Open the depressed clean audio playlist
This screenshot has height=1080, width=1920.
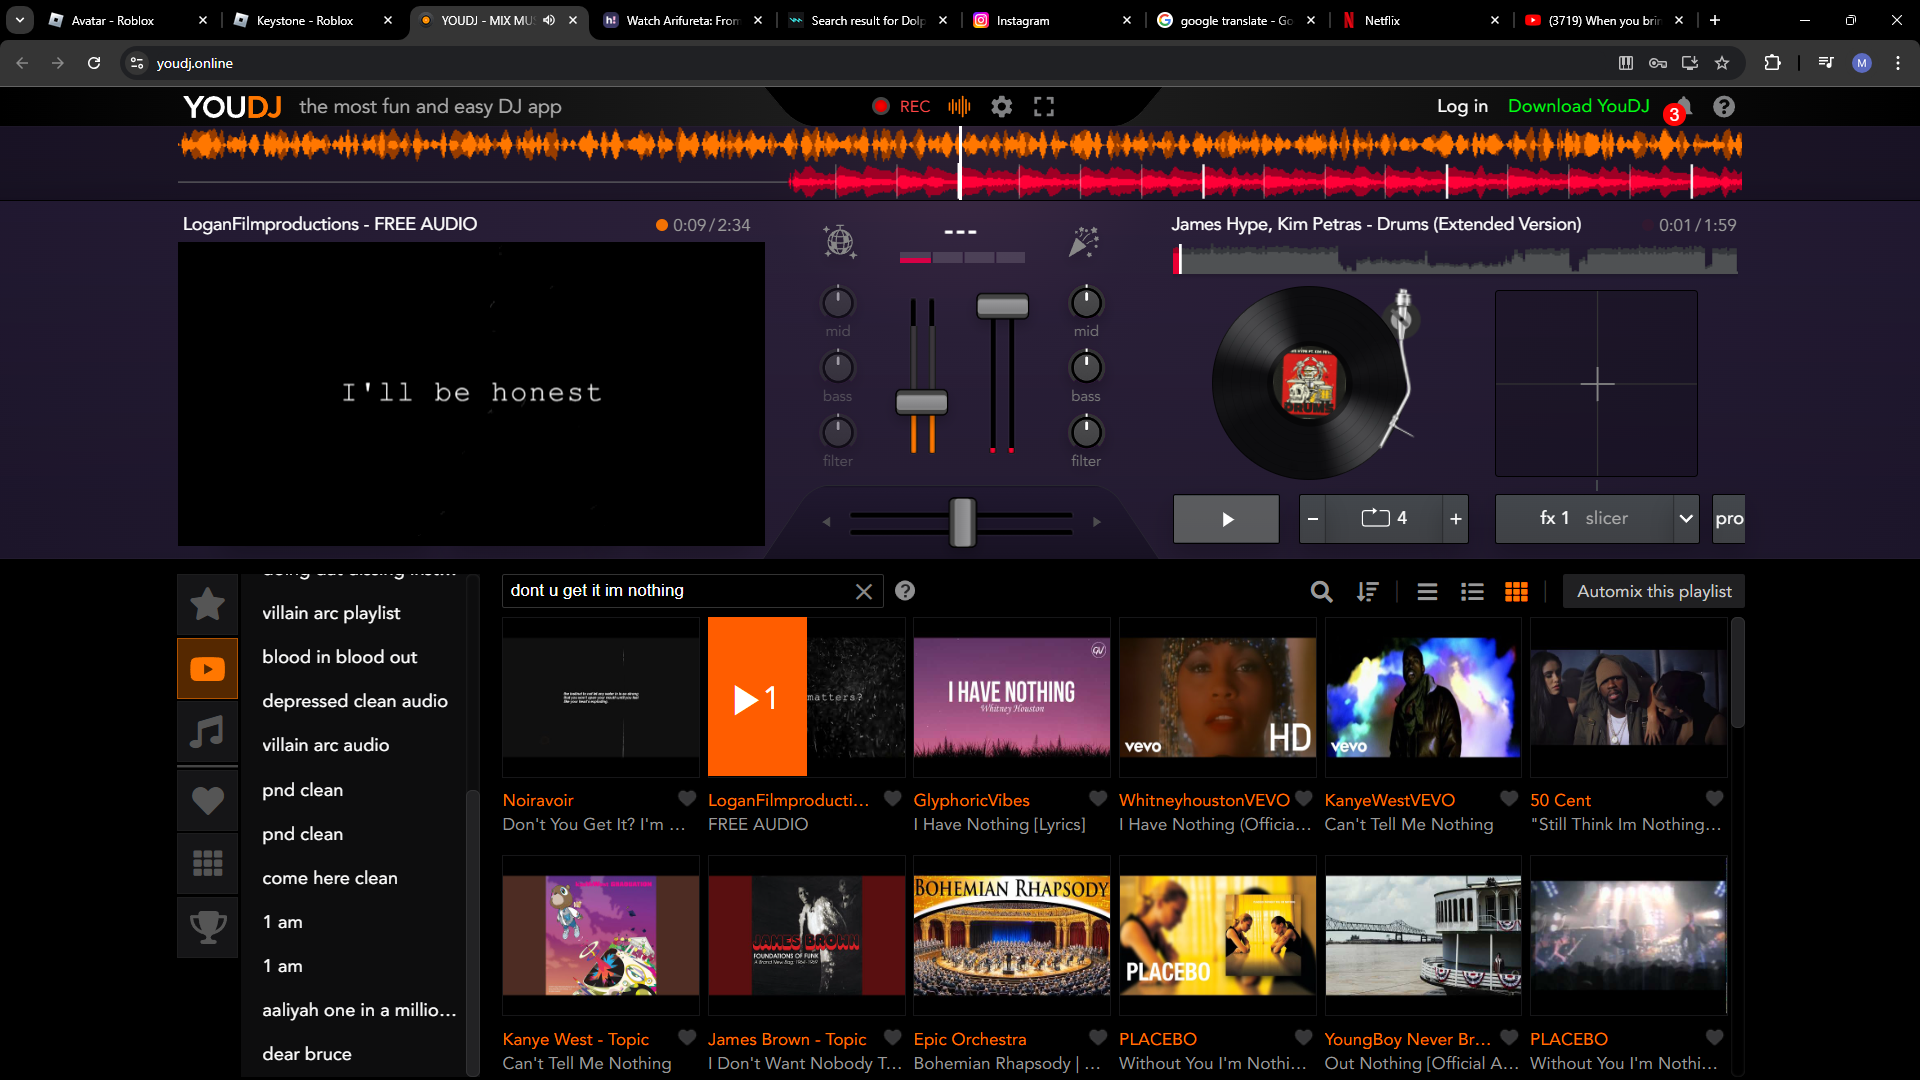(x=355, y=701)
